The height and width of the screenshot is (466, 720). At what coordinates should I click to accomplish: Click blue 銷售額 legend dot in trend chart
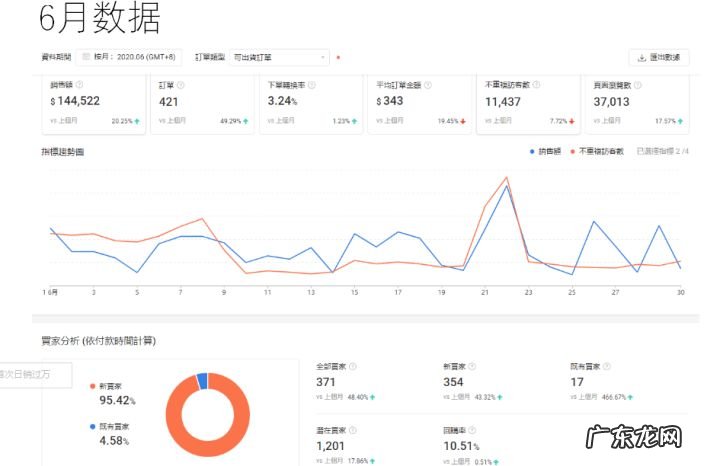coord(532,152)
